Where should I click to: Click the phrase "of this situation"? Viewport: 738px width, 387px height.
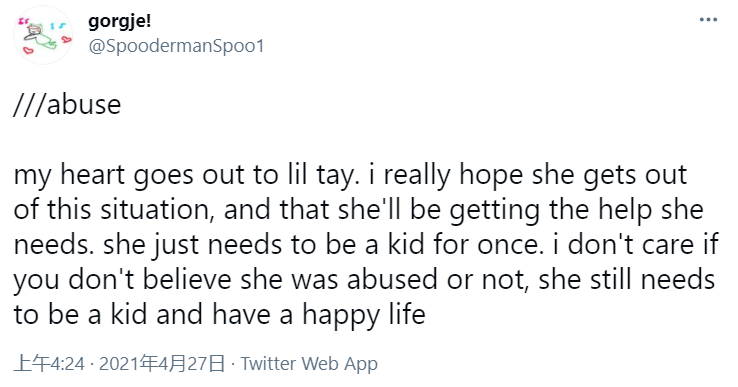pyautogui.click(x=112, y=210)
